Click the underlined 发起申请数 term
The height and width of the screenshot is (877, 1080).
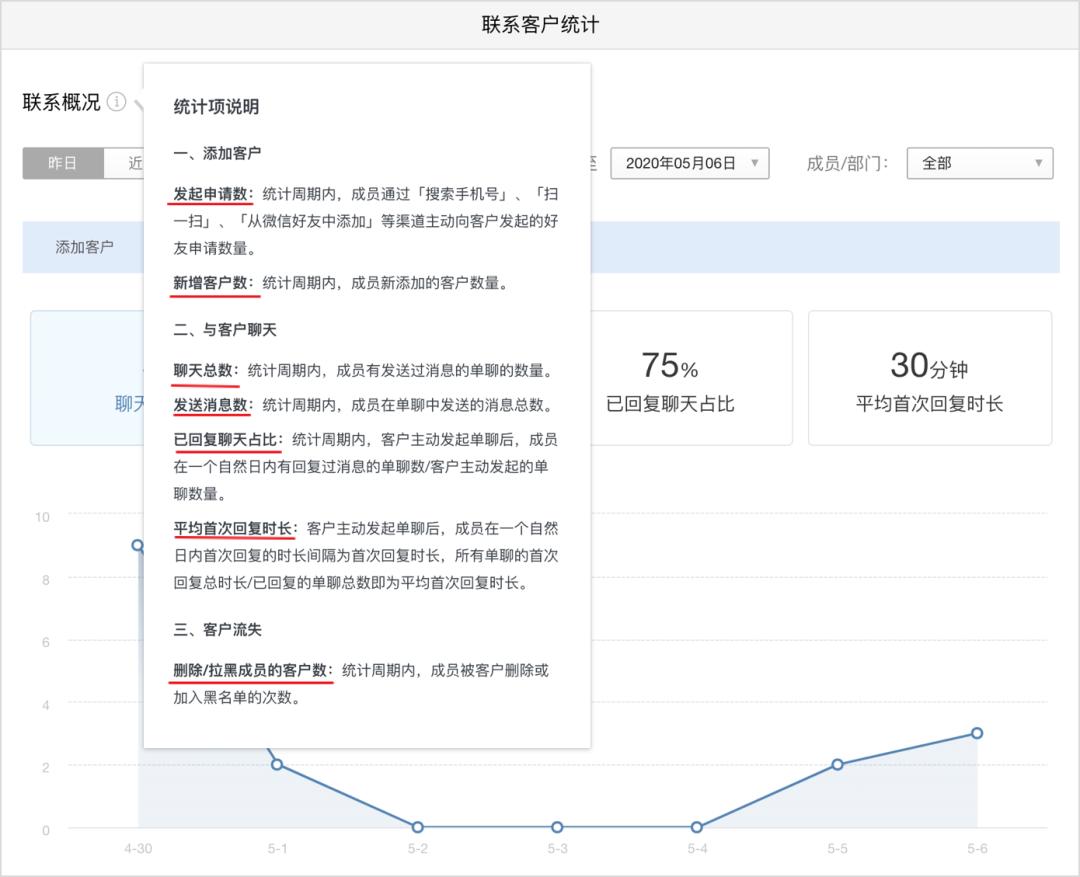pos(210,193)
